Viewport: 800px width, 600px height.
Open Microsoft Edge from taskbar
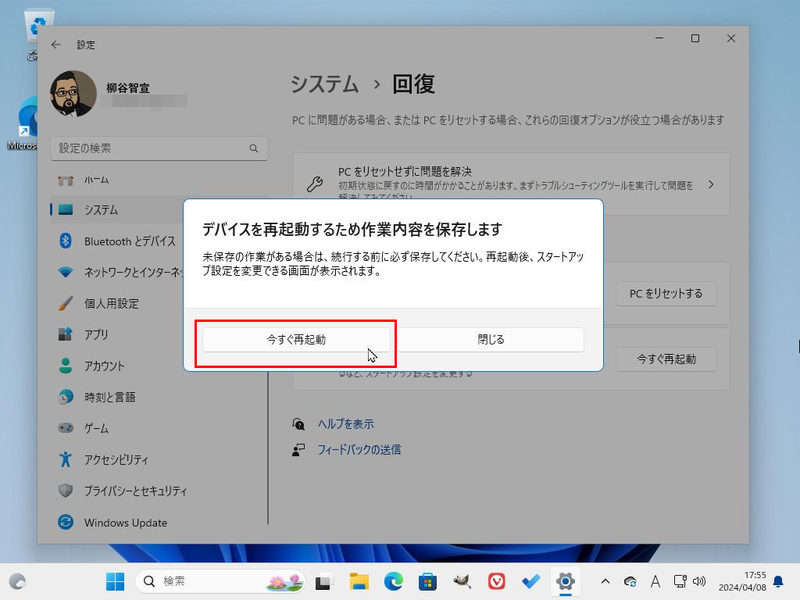pyautogui.click(x=393, y=582)
